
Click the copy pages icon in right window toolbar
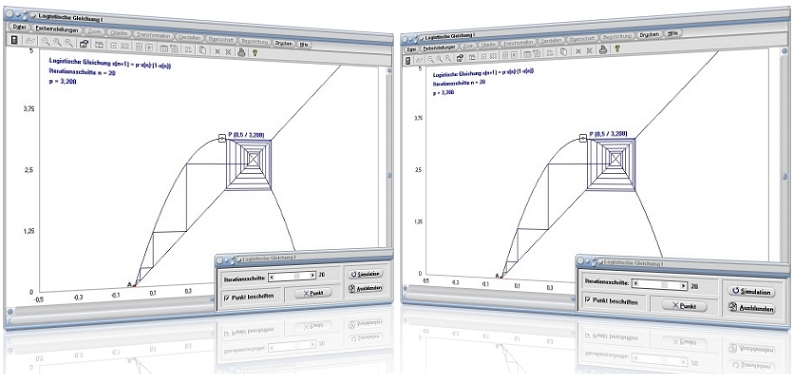click(x=563, y=52)
